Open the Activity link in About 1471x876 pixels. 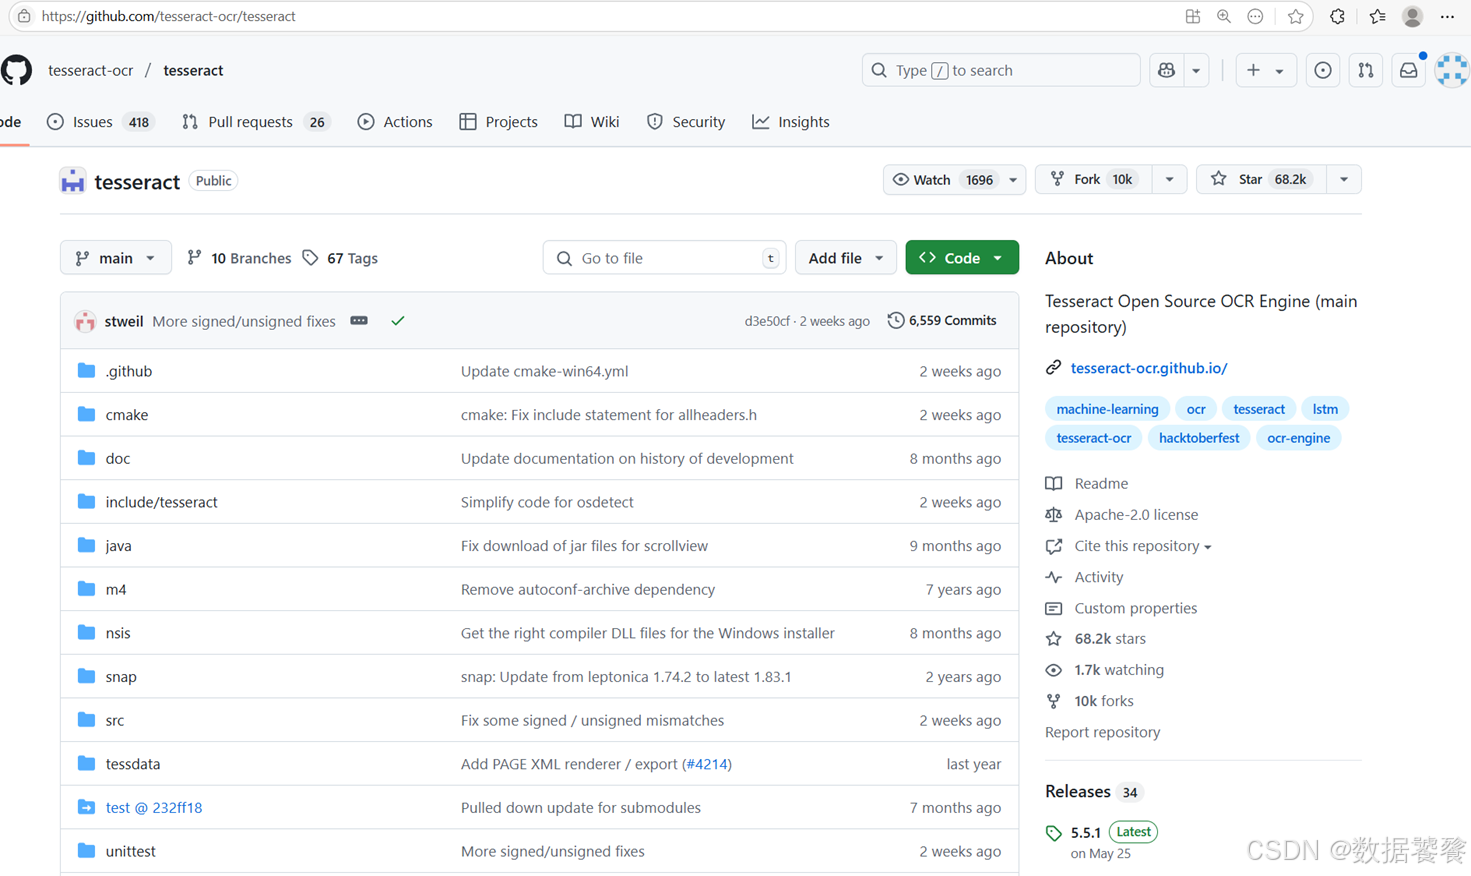pos(1099,577)
